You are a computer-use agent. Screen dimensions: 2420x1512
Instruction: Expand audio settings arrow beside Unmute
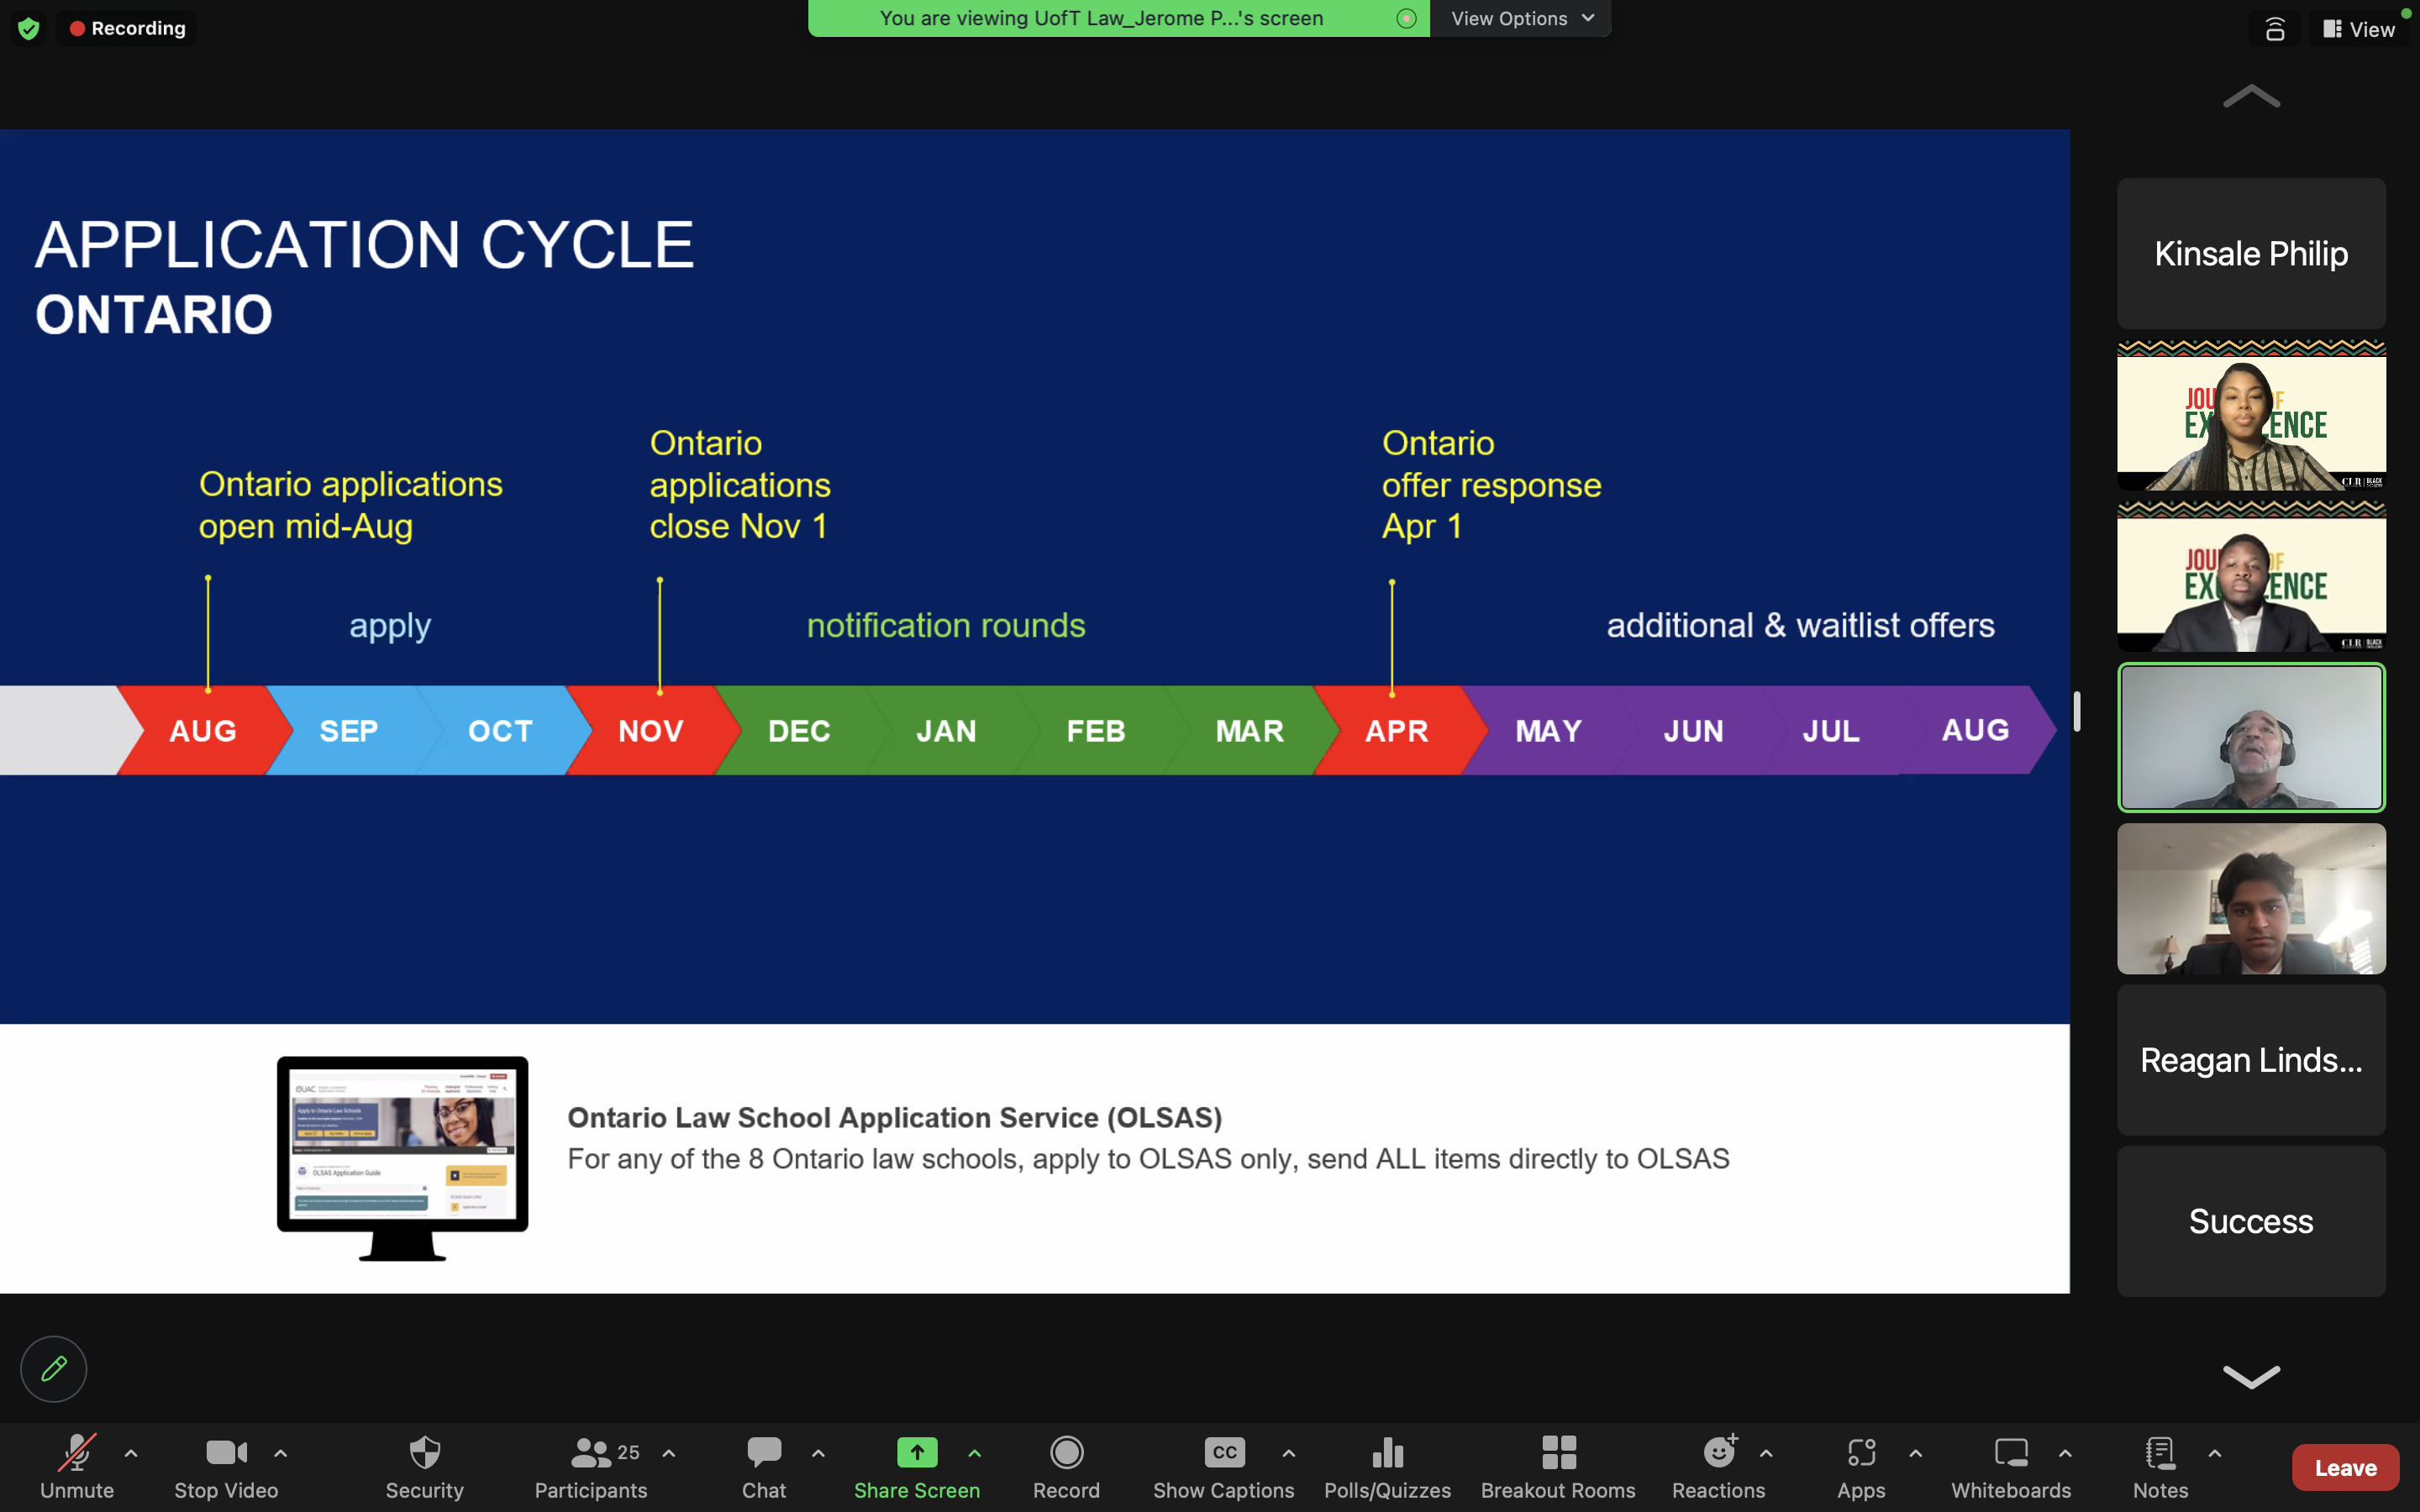[131, 1453]
